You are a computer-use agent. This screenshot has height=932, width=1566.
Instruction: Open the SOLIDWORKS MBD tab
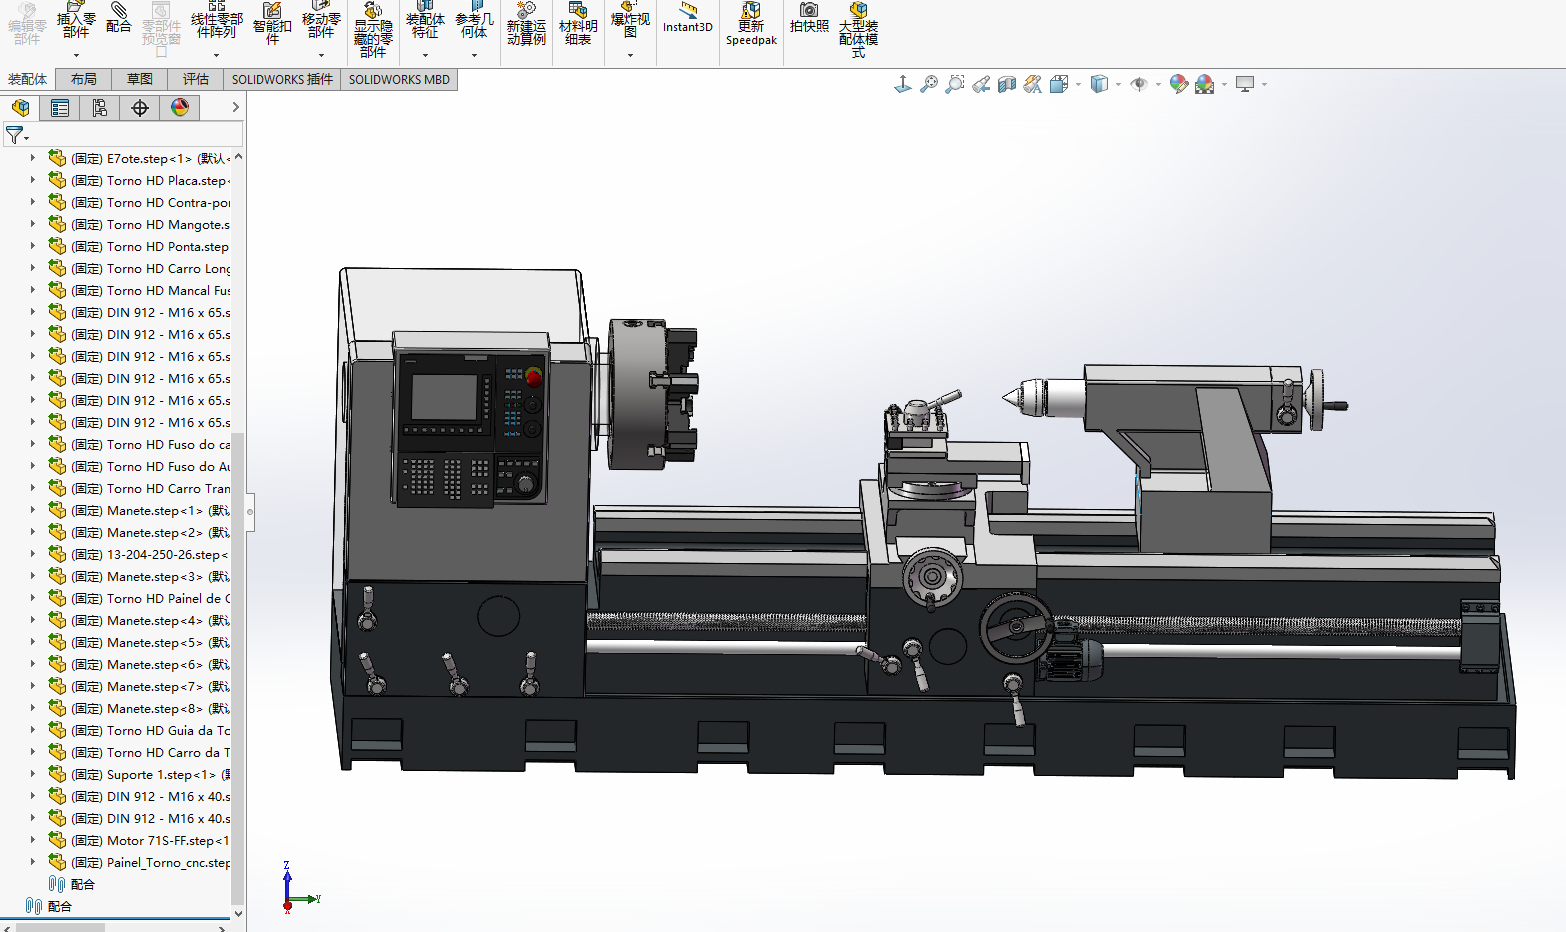click(x=399, y=79)
